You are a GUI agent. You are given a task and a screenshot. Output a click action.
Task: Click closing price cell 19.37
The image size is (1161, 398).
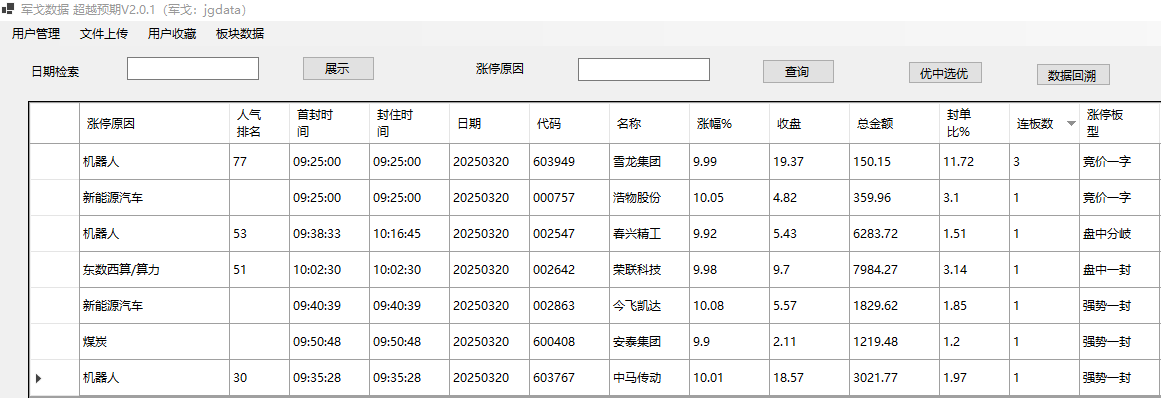point(809,161)
